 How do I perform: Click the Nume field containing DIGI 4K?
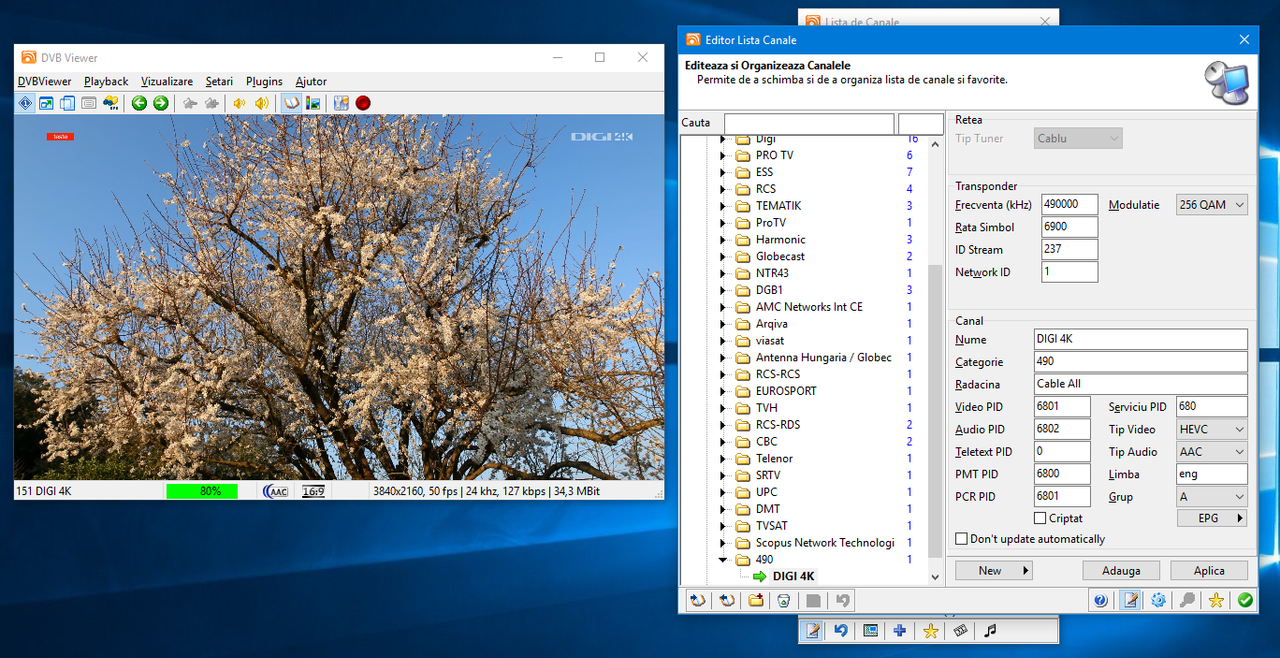click(1141, 339)
